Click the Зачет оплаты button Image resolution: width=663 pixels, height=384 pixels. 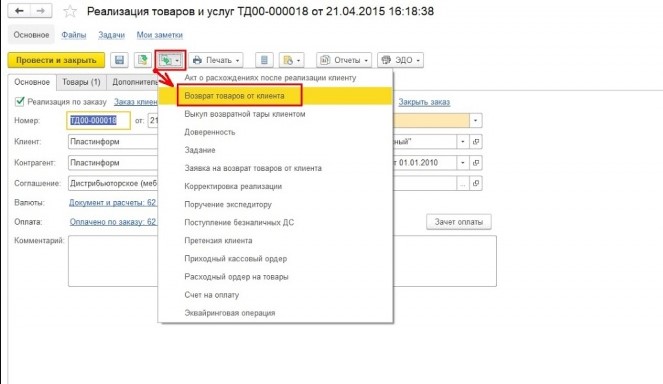459,222
